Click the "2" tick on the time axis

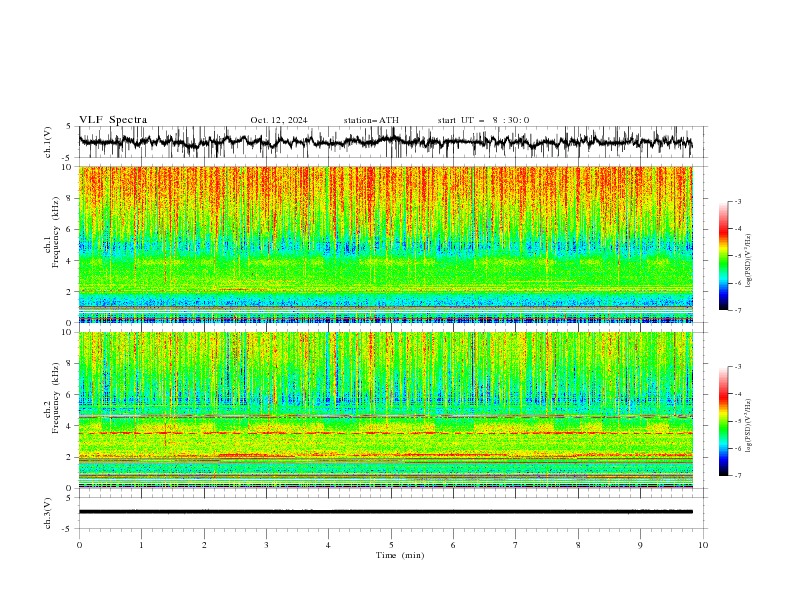point(204,545)
